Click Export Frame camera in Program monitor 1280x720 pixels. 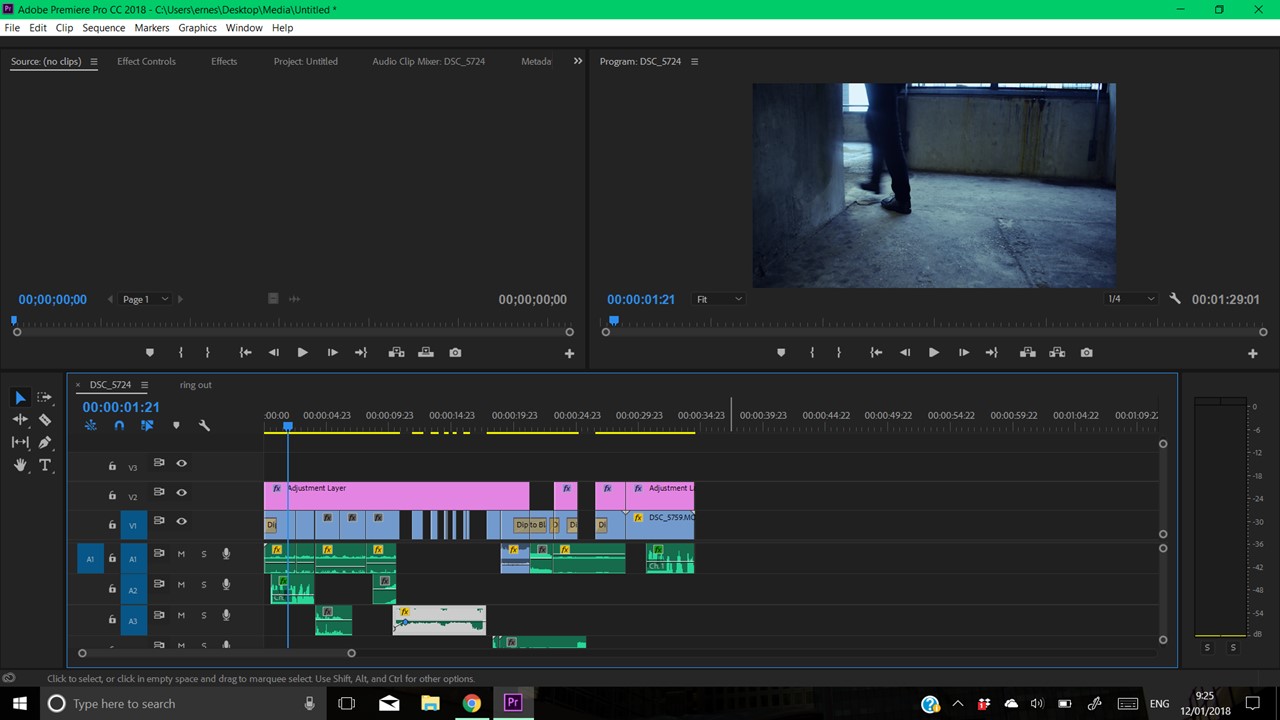point(1087,353)
